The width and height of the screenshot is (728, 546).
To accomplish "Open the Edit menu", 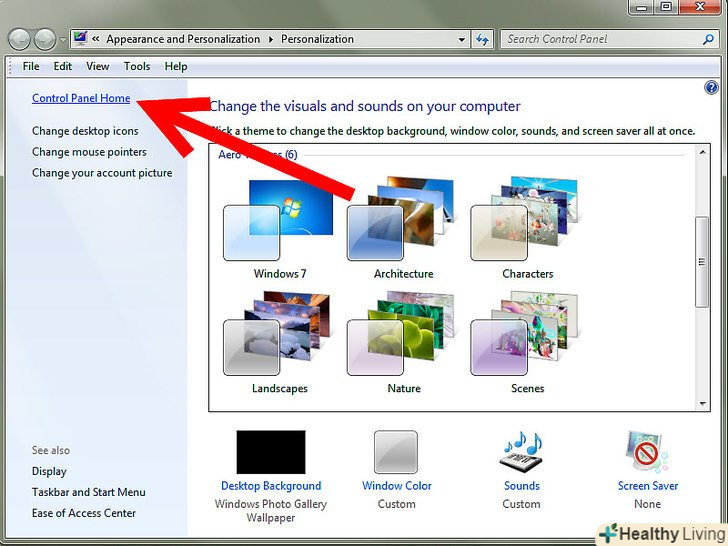I will click(x=62, y=66).
